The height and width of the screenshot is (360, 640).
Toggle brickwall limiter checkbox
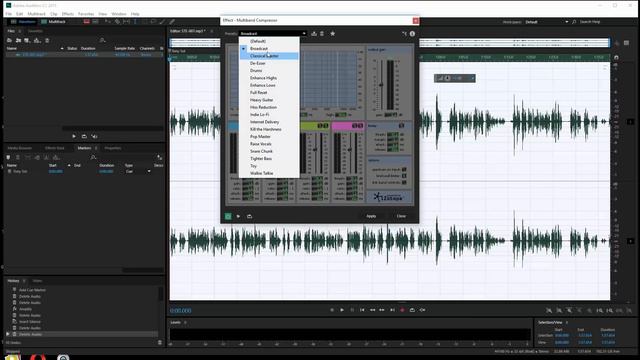tap(404, 176)
